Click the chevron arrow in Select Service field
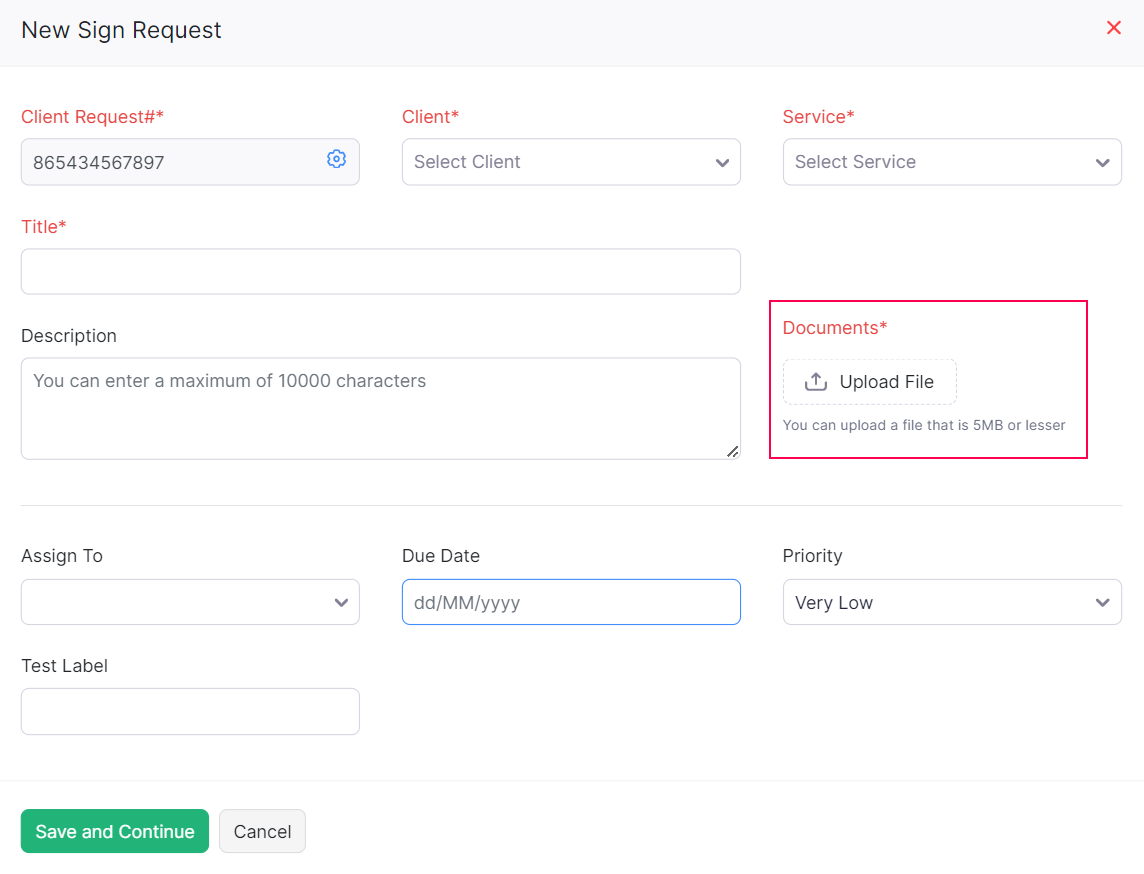The height and width of the screenshot is (874, 1144). (x=1102, y=163)
